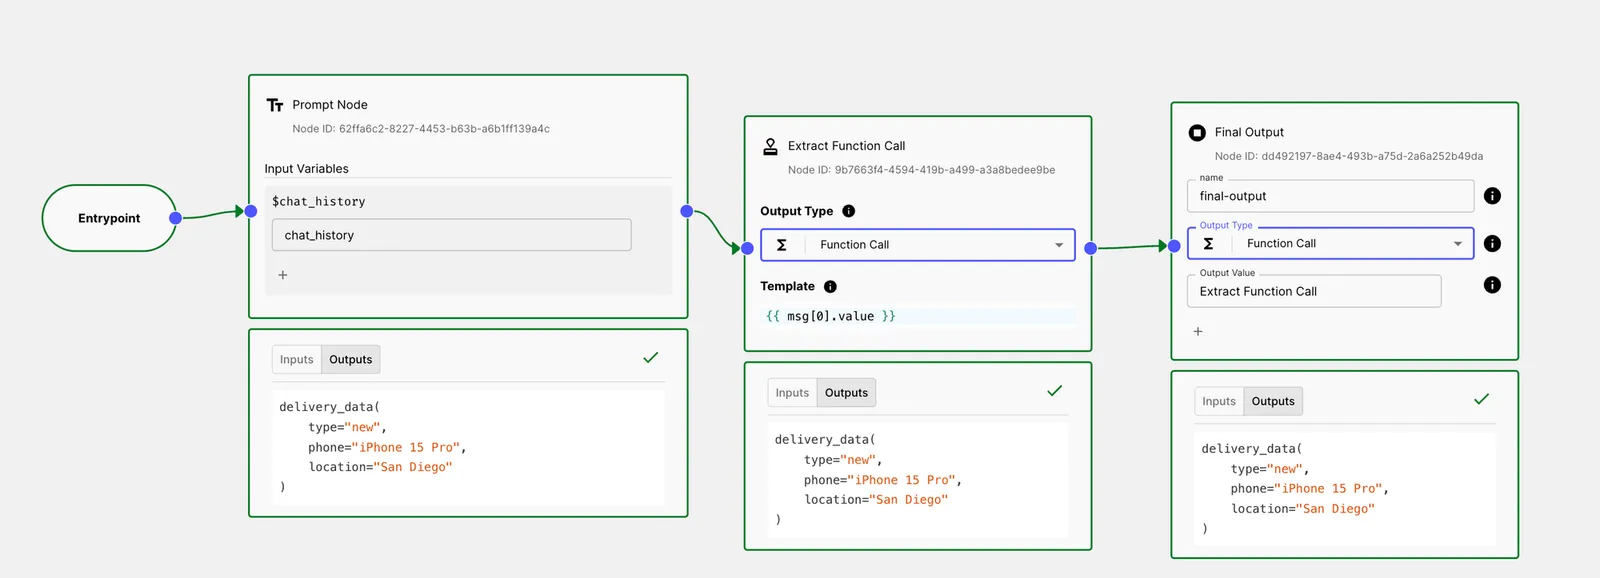This screenshot has width=1600, height=578.
Task: Click Extract Function Call title text
Action: [846, 146]
